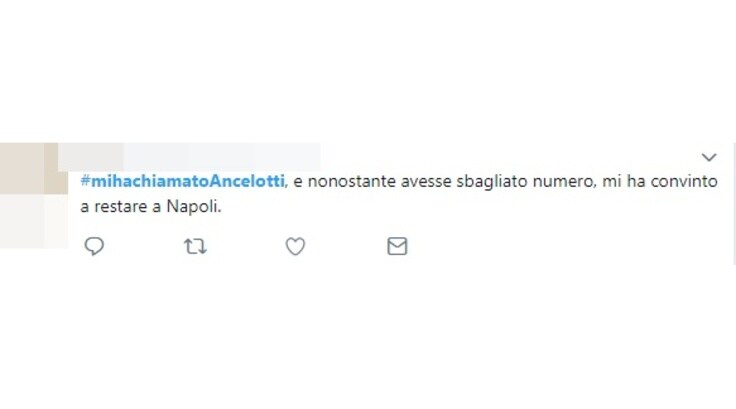Retweet the Ancelotti tweet
Image resolution: width=736 pixels, height=409 pixels.
pyautogui.click(x=195, y=246)
